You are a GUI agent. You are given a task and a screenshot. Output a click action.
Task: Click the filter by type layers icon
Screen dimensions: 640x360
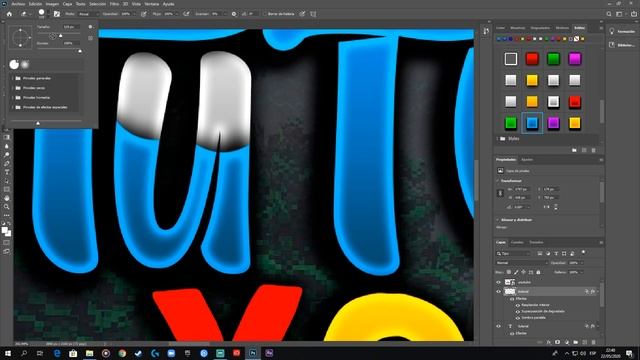(556, 253)
